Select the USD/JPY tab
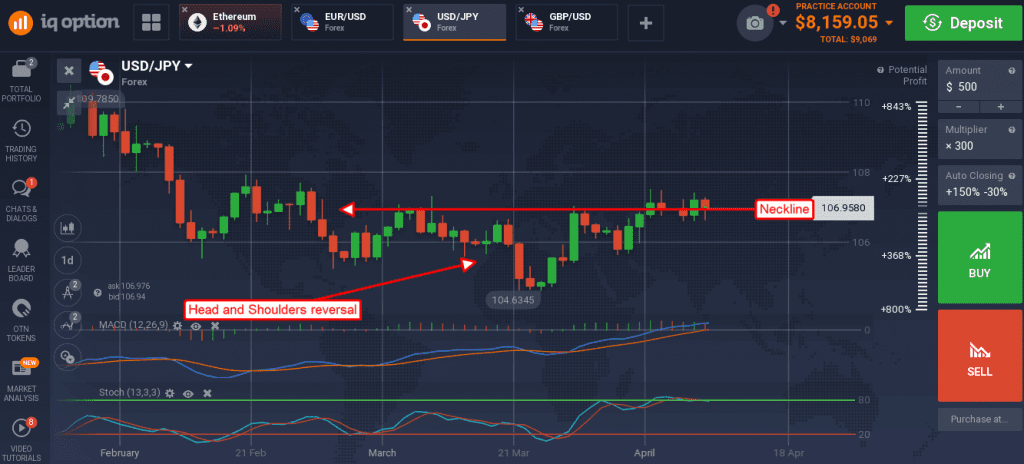 pos(455,22)
